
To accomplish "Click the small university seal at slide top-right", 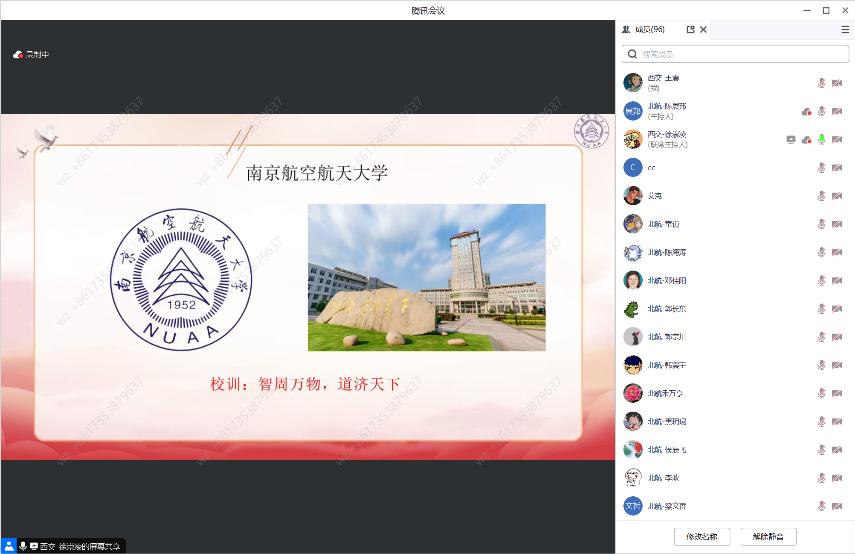I will 591,131.
